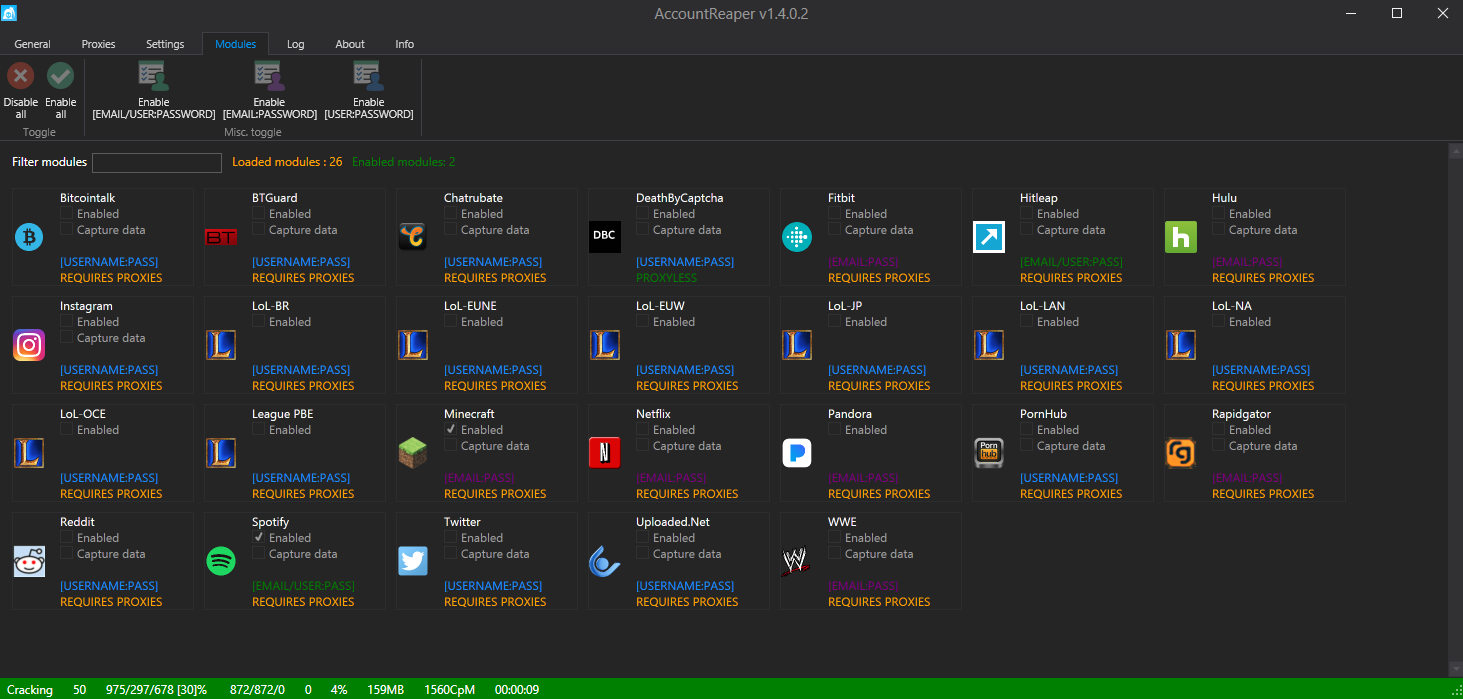Click the Bitcointalk module icon

coord(29,237)
